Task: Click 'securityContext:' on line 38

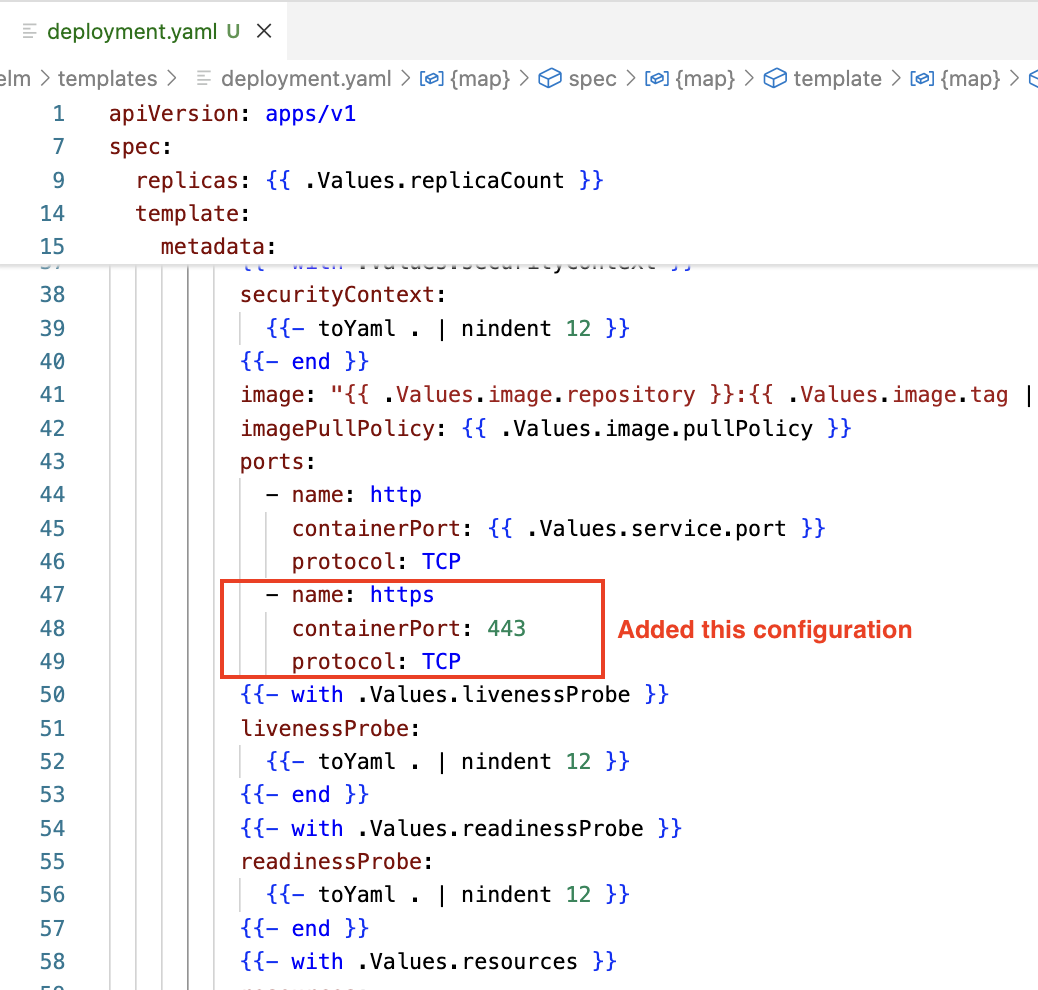Action: 343,295
